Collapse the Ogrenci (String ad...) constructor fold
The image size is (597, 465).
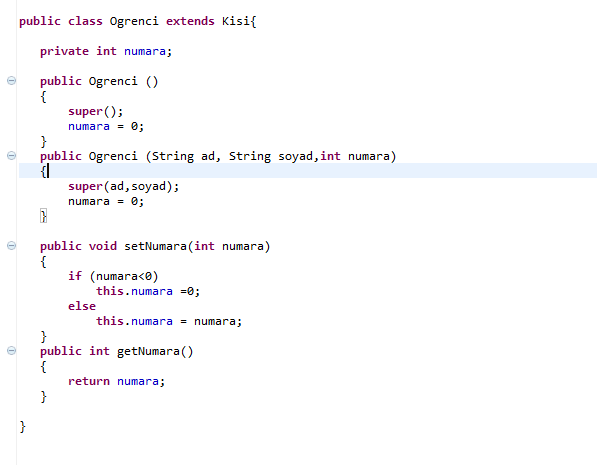[x=11, y=156]
